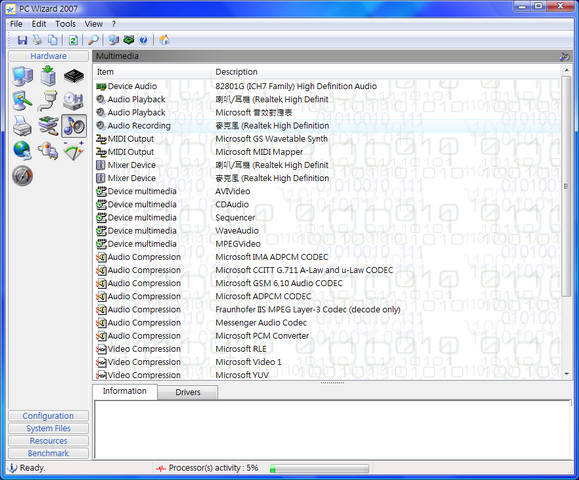Select the MPEGVideo device multimedia row
Screen dimensions: 579x480
[x=327, y=244]
